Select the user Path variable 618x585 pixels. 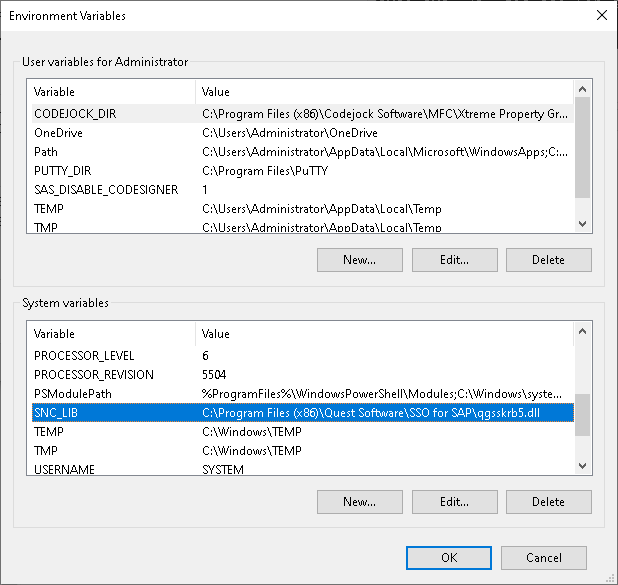click(x=303, y=152)
